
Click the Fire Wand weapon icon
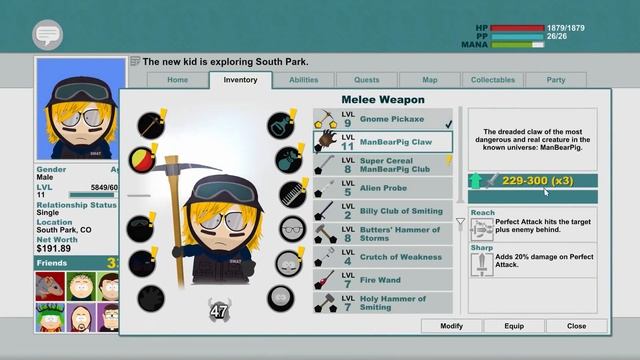tap(325, 280)
